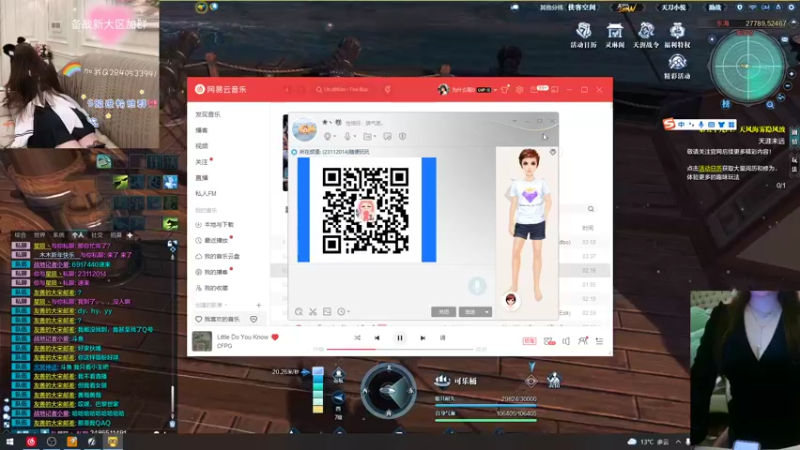Switch game chat to 个人 tab
Screen dimensions: 800x450
[x=78, y=235]
